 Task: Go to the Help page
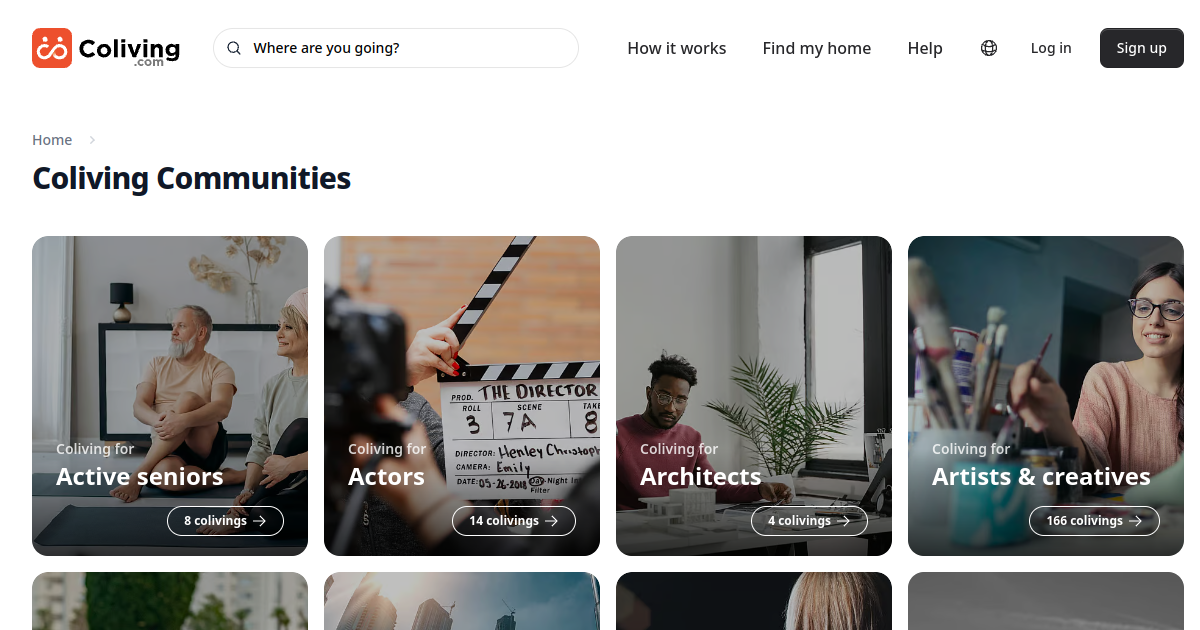(x=925, y=48)
